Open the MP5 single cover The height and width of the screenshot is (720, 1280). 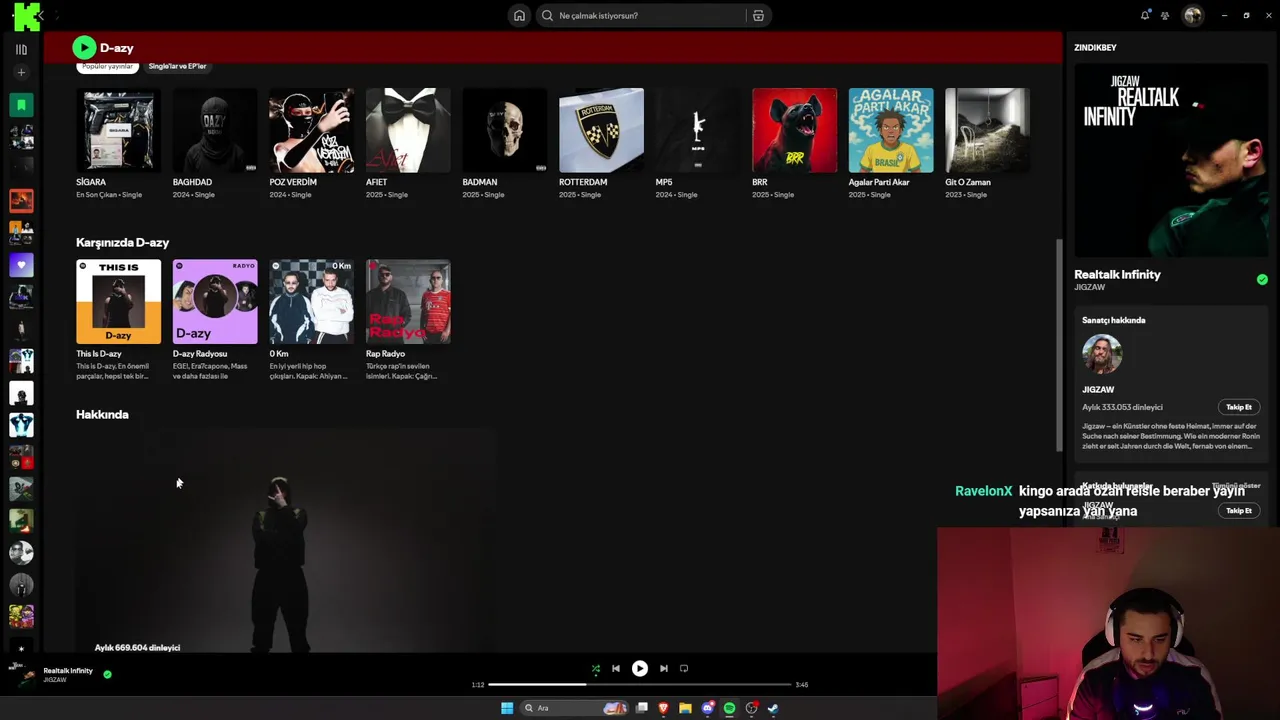point(698,130)
